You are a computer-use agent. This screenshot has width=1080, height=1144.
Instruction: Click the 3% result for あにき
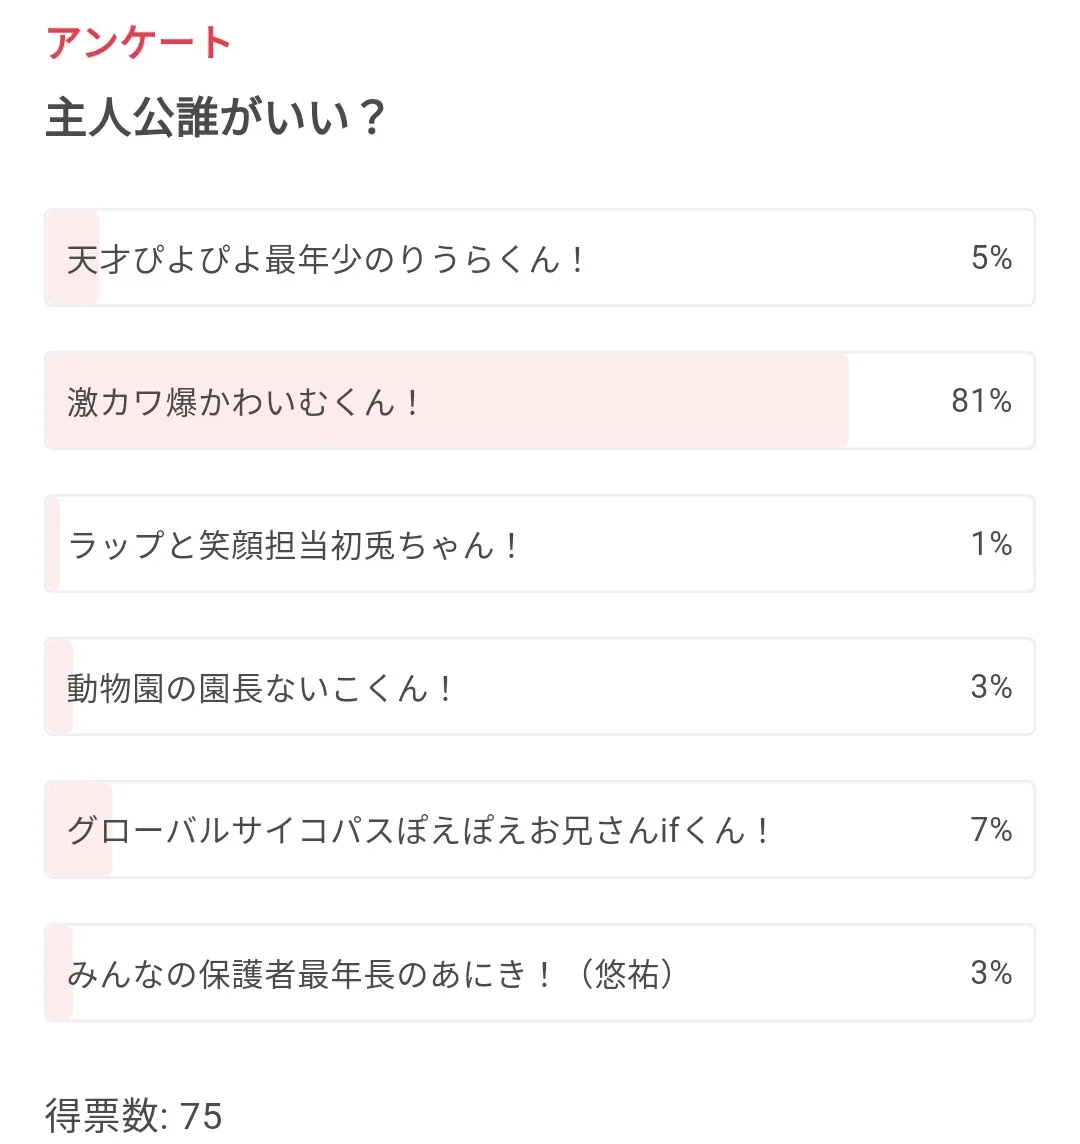pos(991,973)
